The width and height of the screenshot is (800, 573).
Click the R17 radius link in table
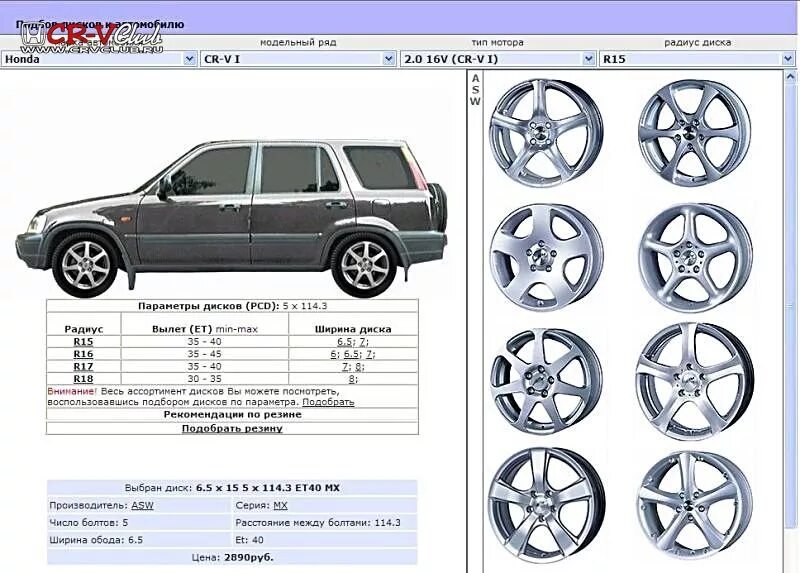83,366
